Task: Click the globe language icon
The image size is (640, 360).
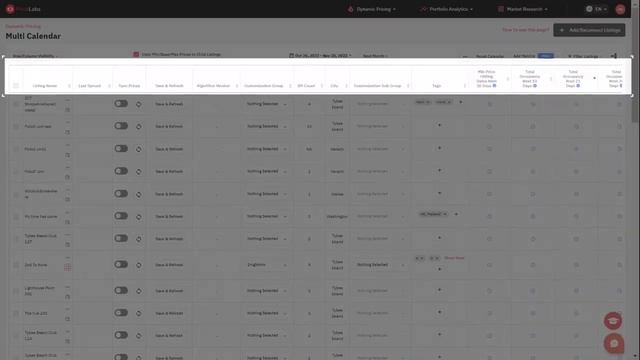Action: coord(589,9)
